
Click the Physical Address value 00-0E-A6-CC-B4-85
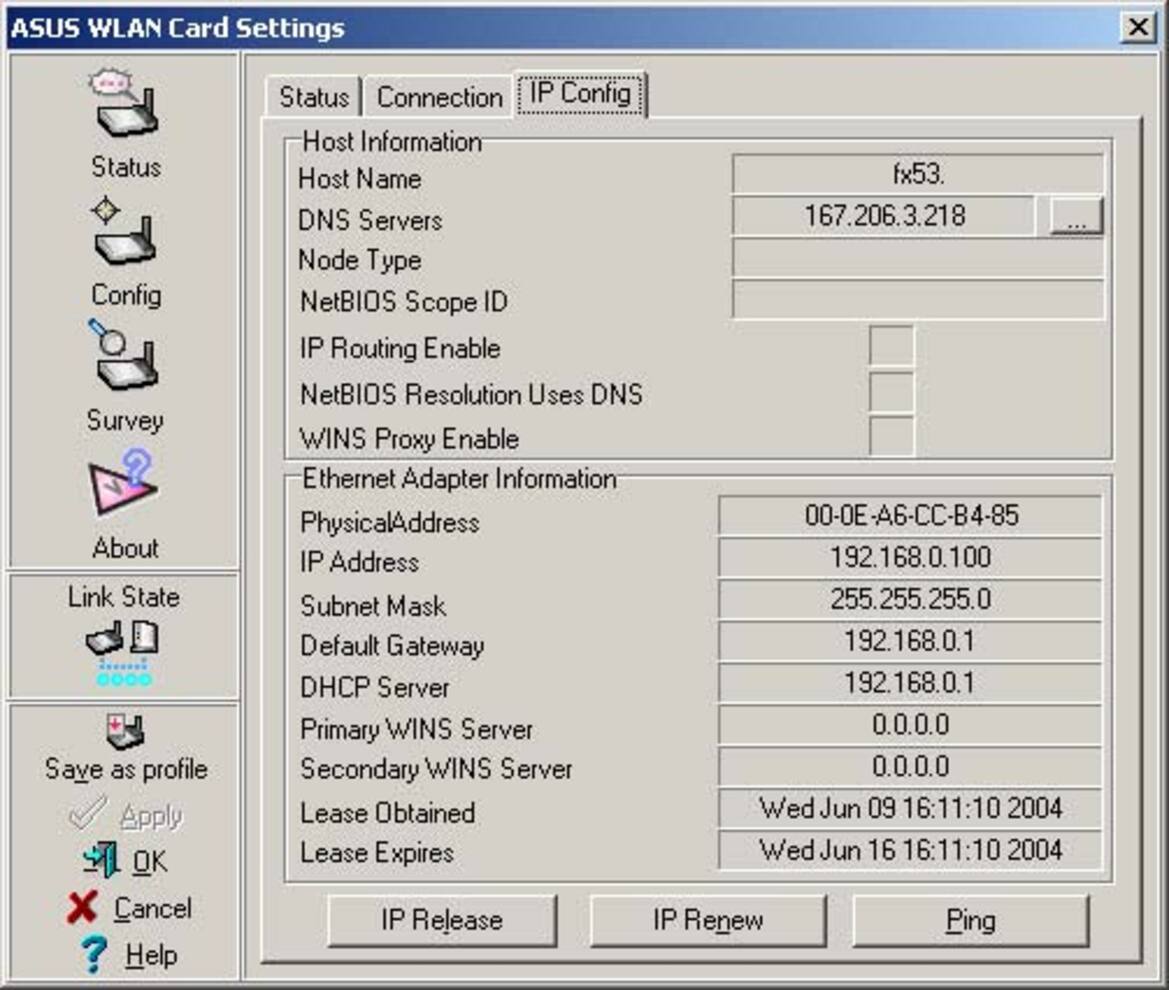pyautogui.click(x=910, y=516)
